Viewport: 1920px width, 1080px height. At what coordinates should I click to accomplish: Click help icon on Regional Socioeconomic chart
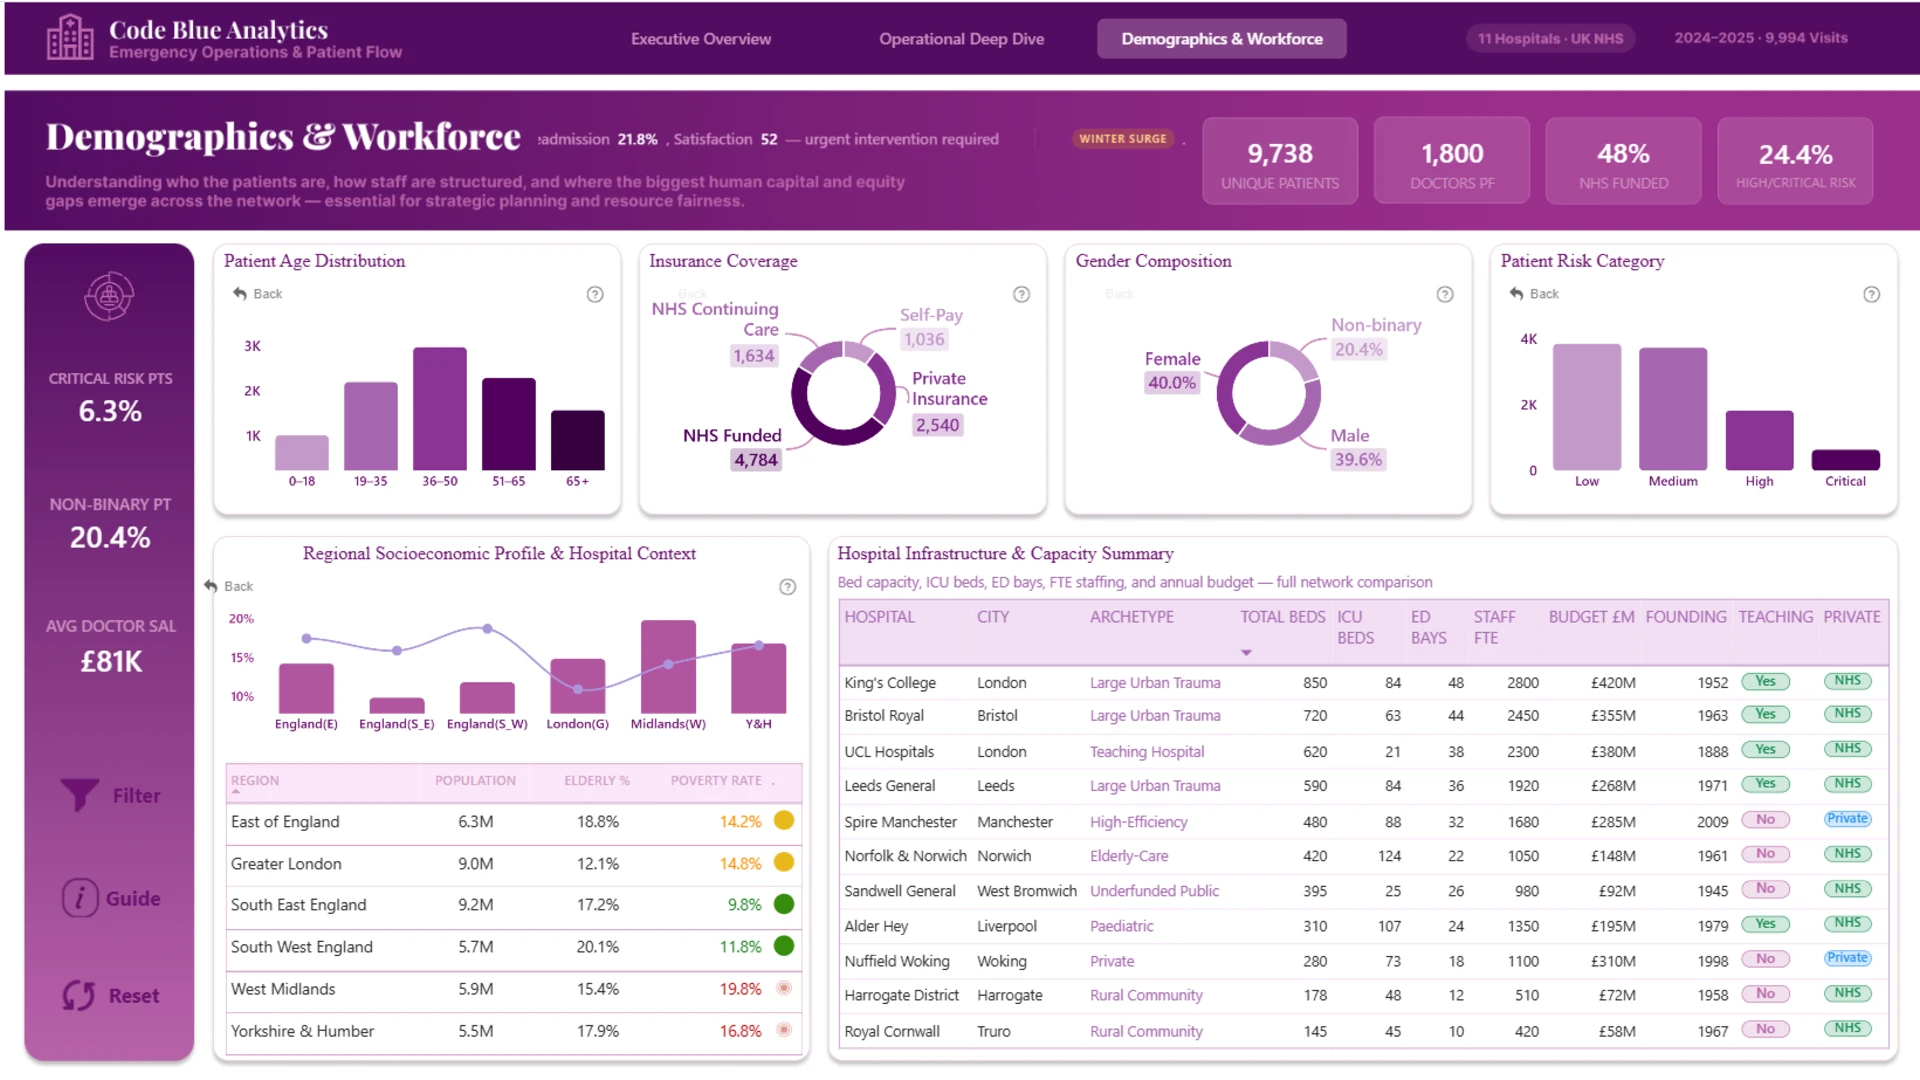(788, 587)
